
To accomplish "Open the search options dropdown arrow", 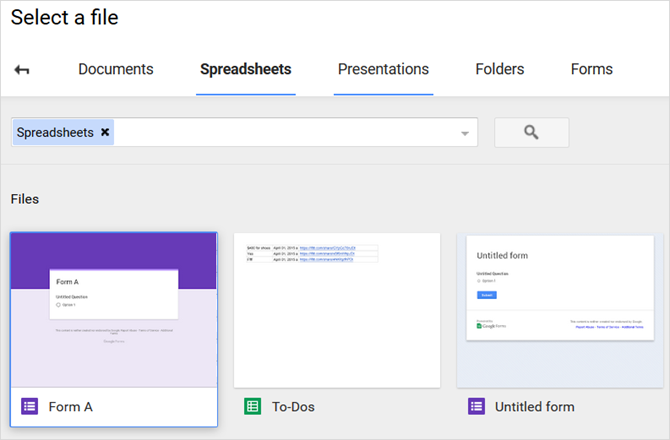I will point(465,133).
